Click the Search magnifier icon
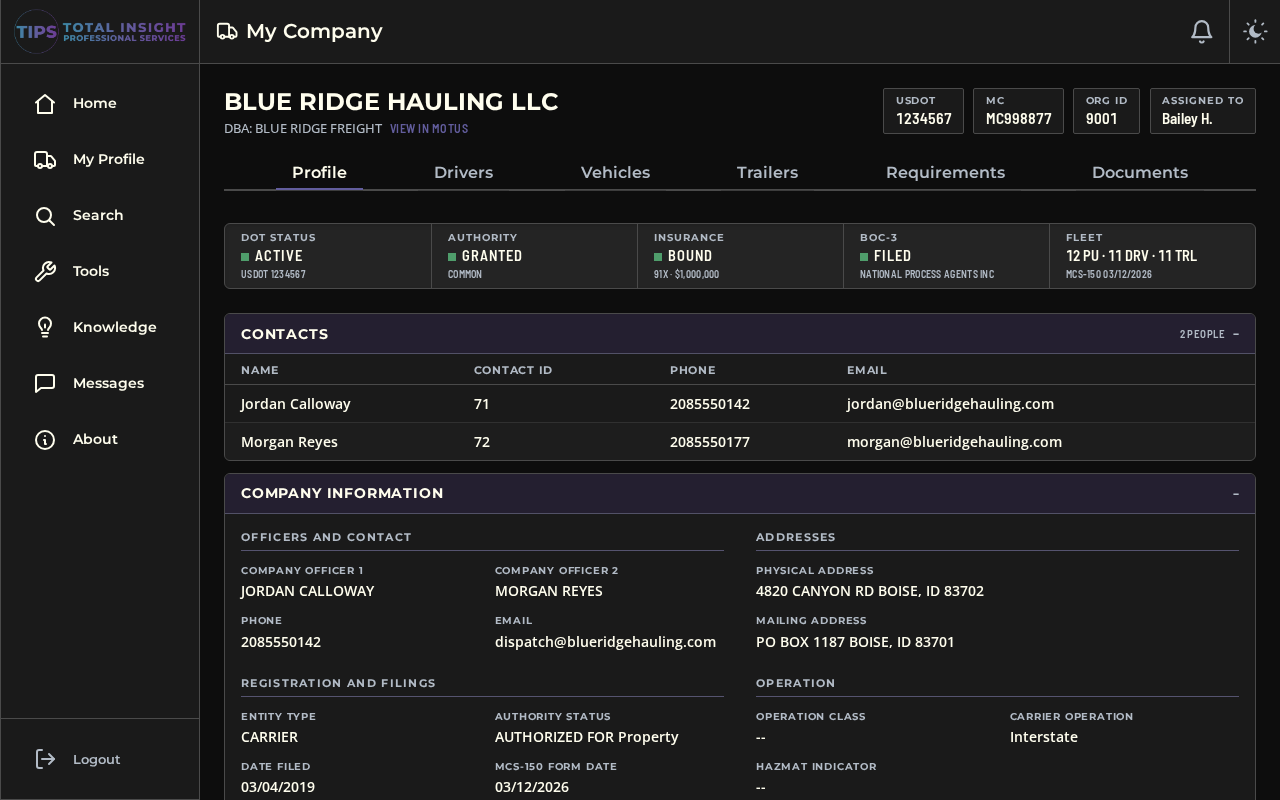Screen dimensions: 1280x800 45,216
